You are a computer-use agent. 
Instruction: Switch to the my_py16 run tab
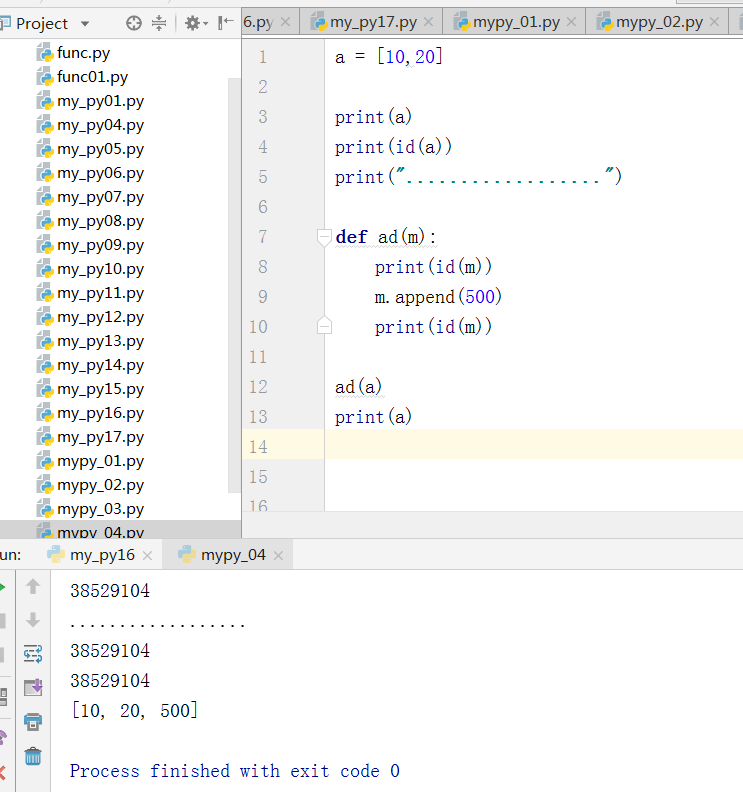coord(102,555)
